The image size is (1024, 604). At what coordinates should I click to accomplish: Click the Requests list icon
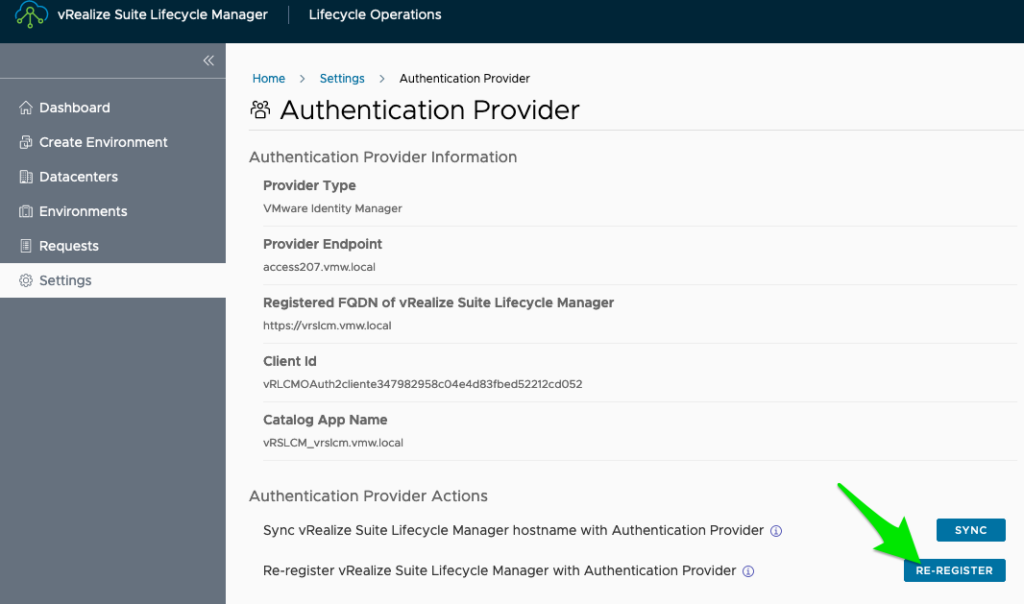click(25, 246)
